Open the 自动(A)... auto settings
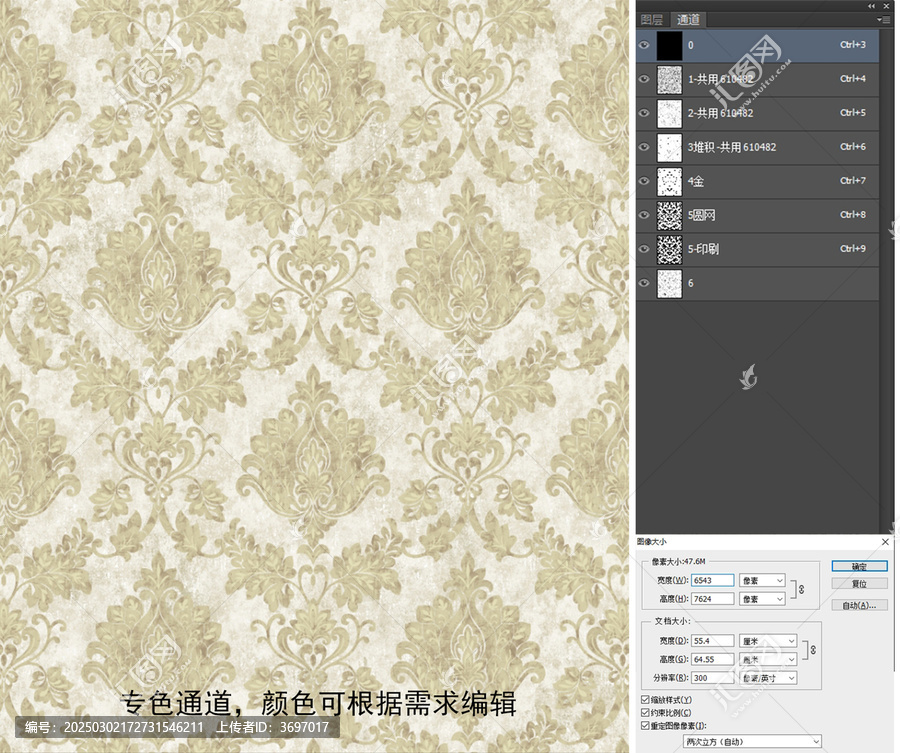This screenshot has height=753, width=900. 859,605
